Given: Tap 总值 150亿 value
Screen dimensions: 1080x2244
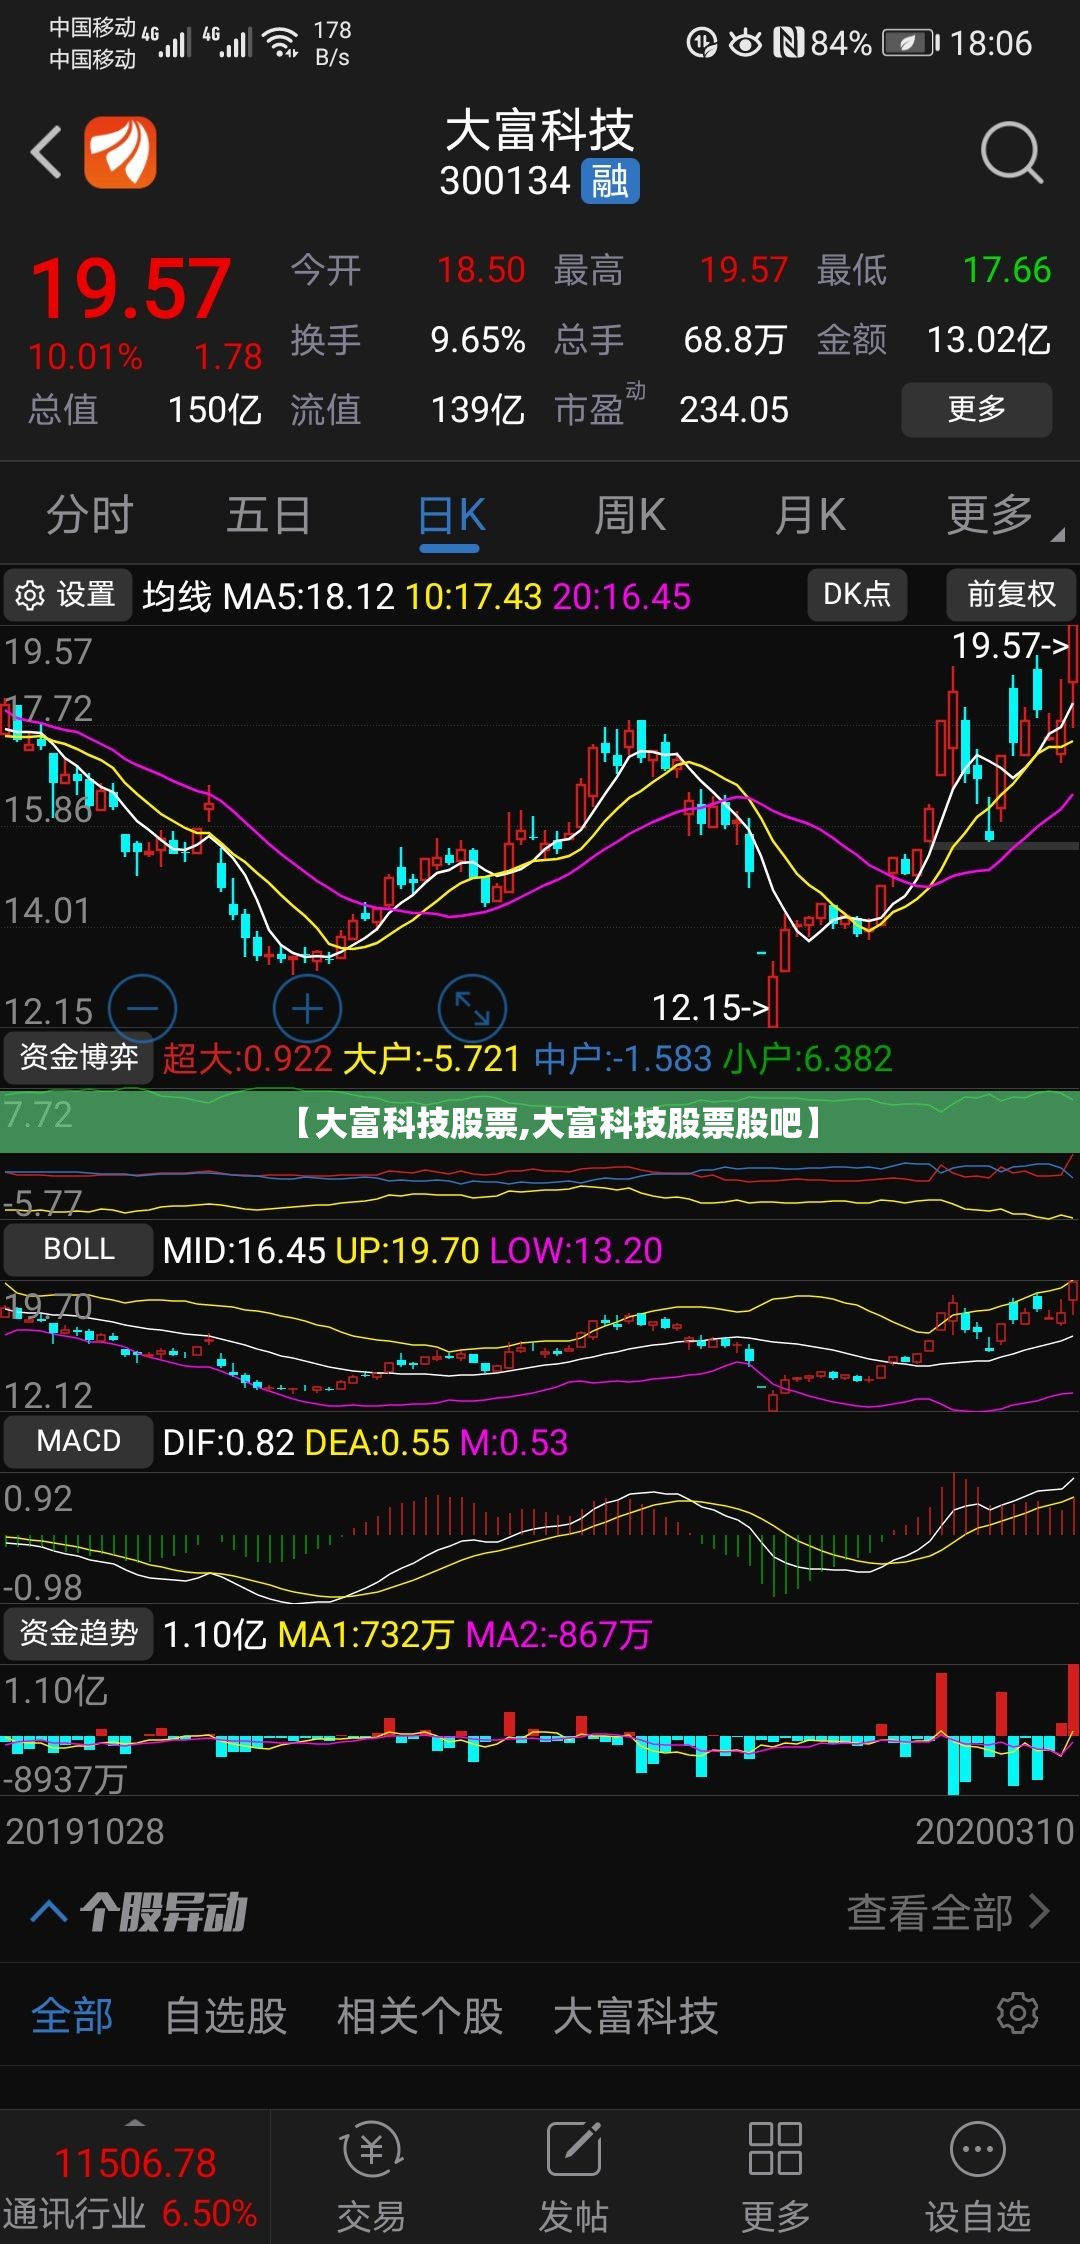Looking at the screenshot, I should click(x=215, y=410).
